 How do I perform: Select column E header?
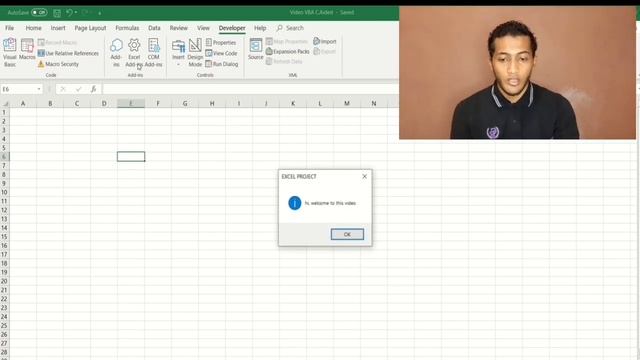point(131,104)
